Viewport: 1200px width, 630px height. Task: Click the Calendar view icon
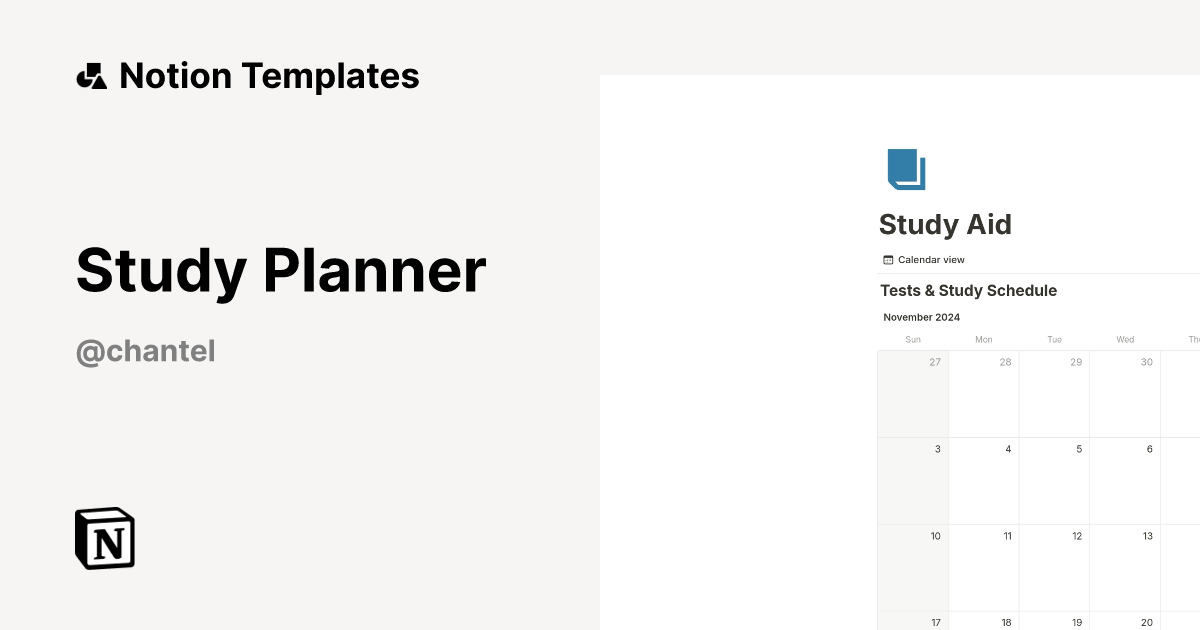888,259
